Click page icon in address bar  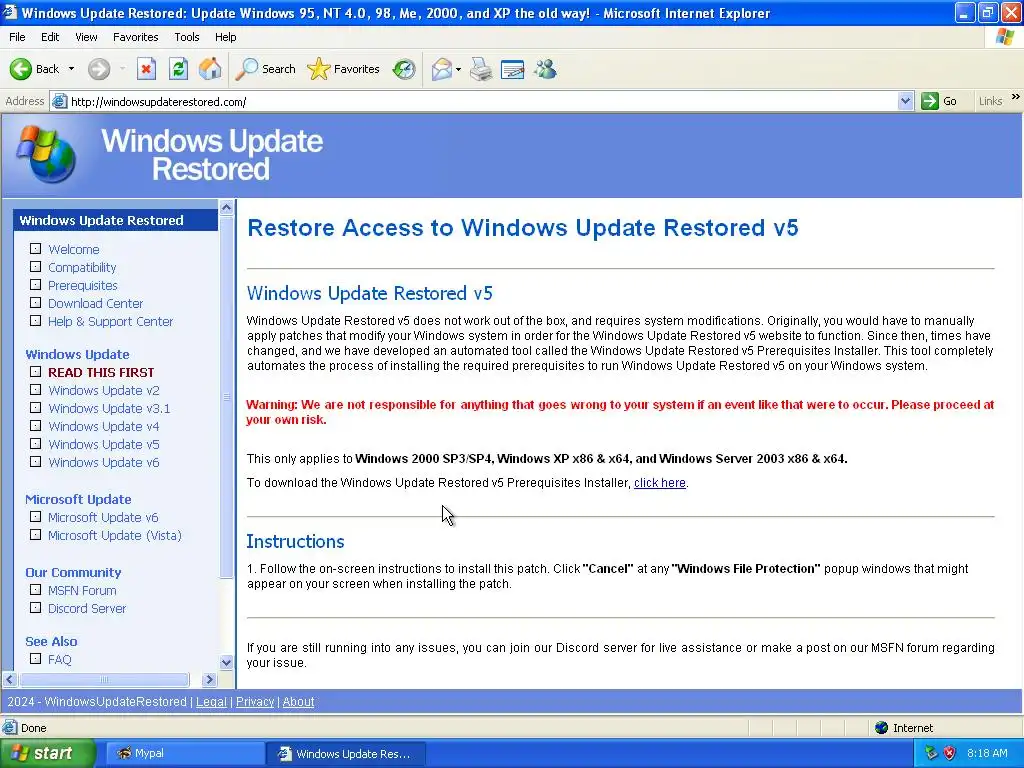click(59, 101)
